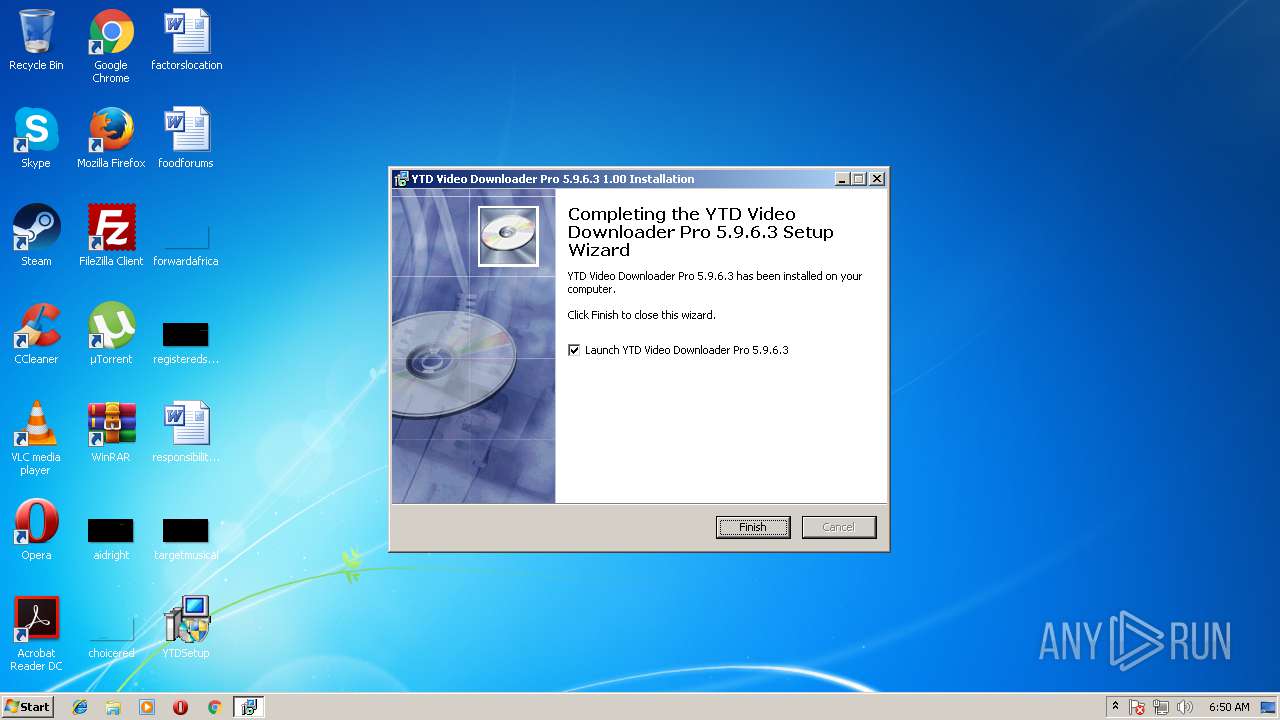Select the responsibilit... Word document
Viewport: 1280px width, 720px height.
tap(186, 432)
